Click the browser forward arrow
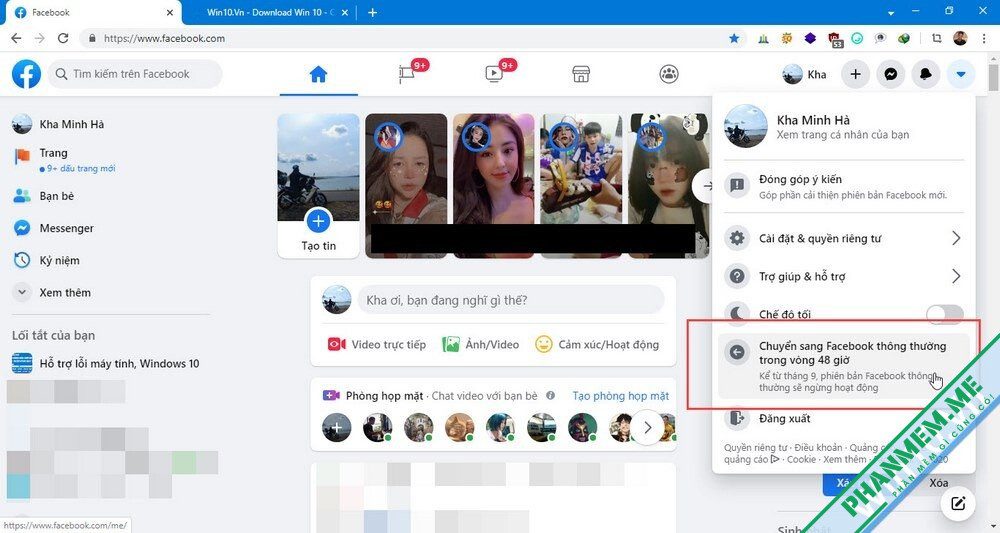The width and height of the screenshot is (1000, 533). [40, 38]
